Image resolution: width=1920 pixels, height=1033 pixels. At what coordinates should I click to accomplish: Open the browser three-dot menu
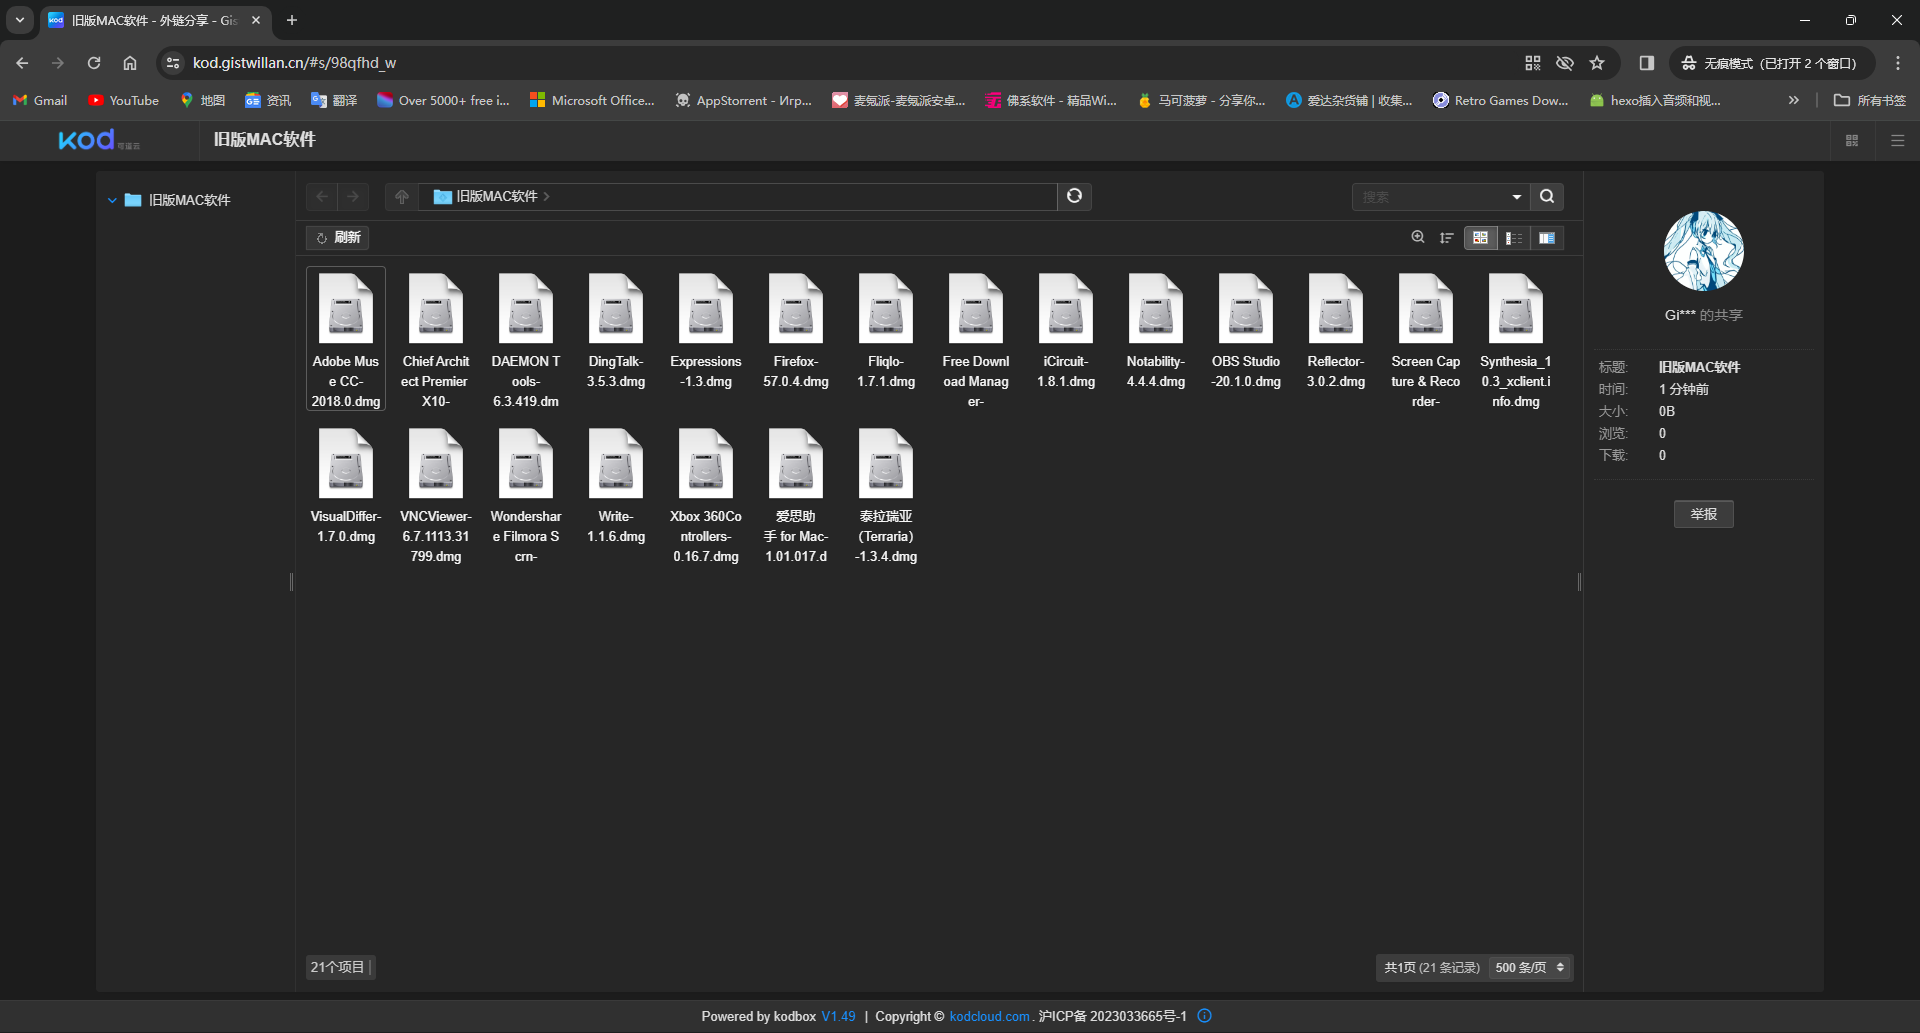pos(1898,63)
